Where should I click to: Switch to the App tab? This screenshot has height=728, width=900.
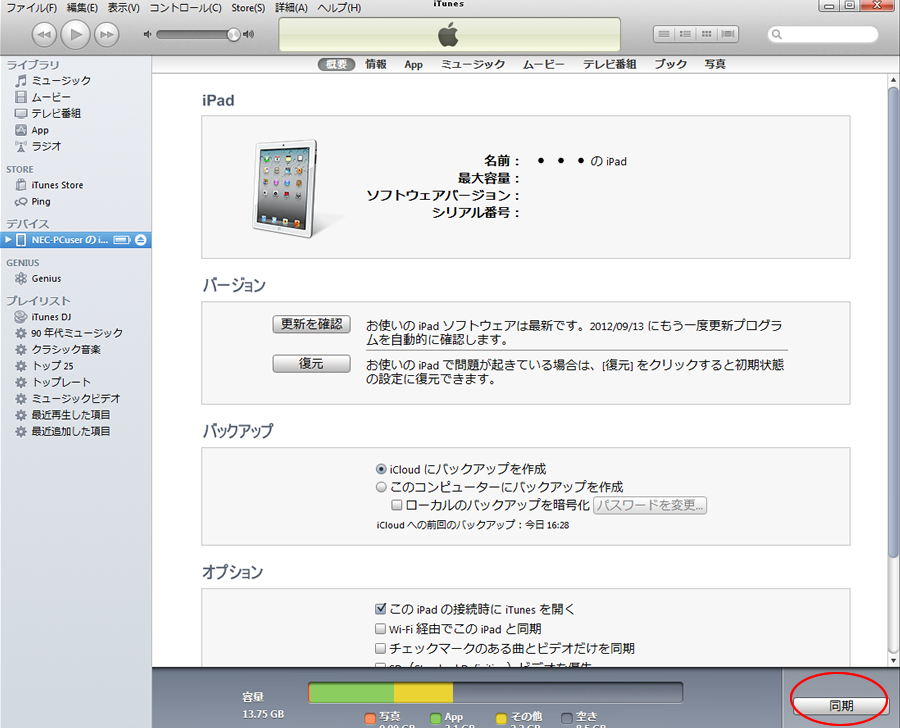(x=413, y=64)
